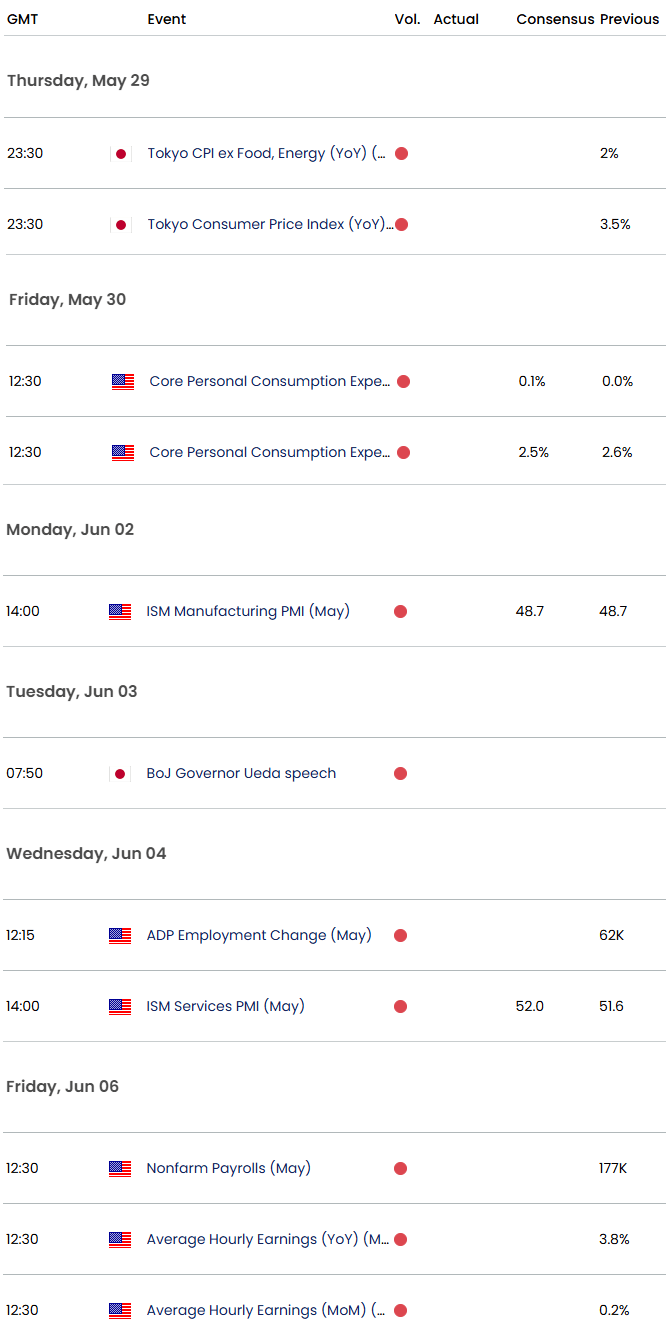Click the Japan flag next to Tokyo Consumer Price Index
Image resolution: width=666 pixels, height=1330 pixels.
pos(120,224)
